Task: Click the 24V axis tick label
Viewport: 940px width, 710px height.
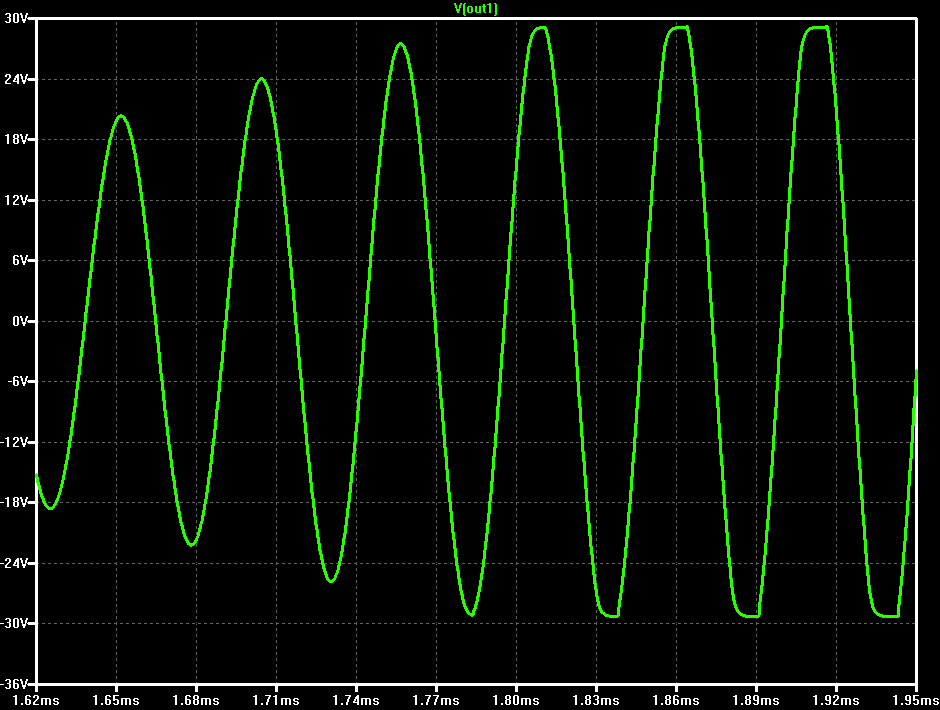Action: (x=16, y=79)
